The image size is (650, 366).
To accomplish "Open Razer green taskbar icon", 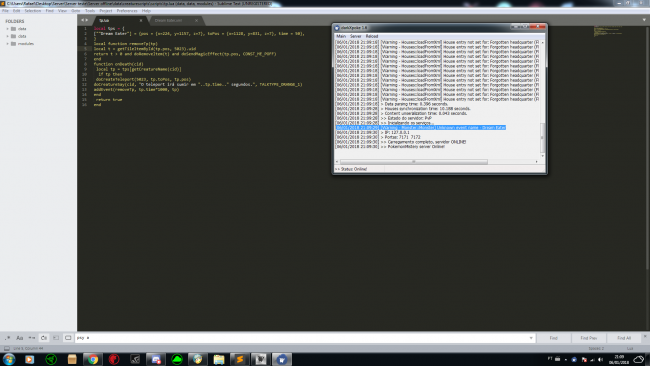I will (x=51, y=359).
